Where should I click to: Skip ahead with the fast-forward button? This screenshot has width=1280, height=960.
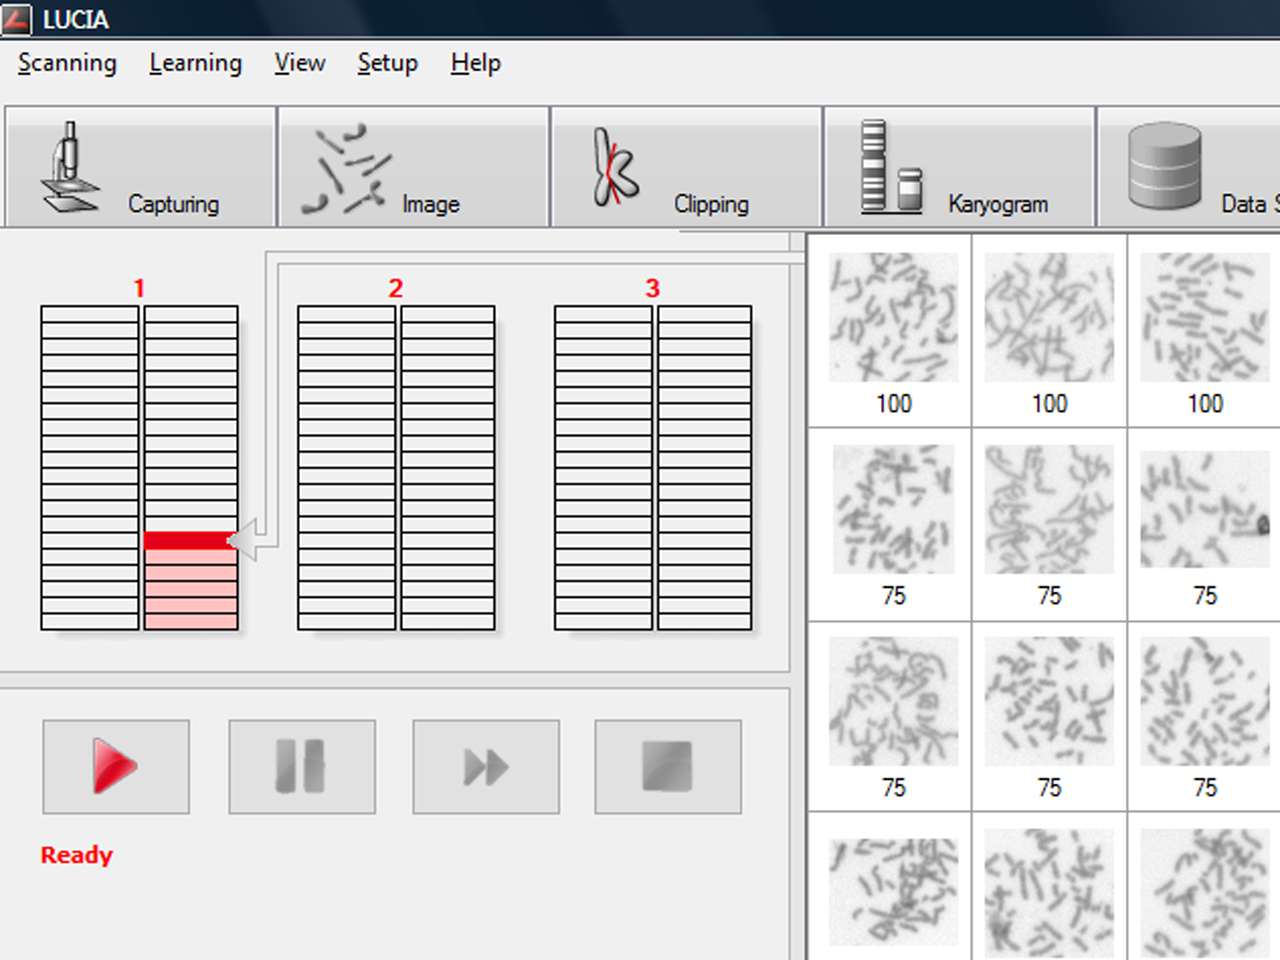click(x=486, y=767)
